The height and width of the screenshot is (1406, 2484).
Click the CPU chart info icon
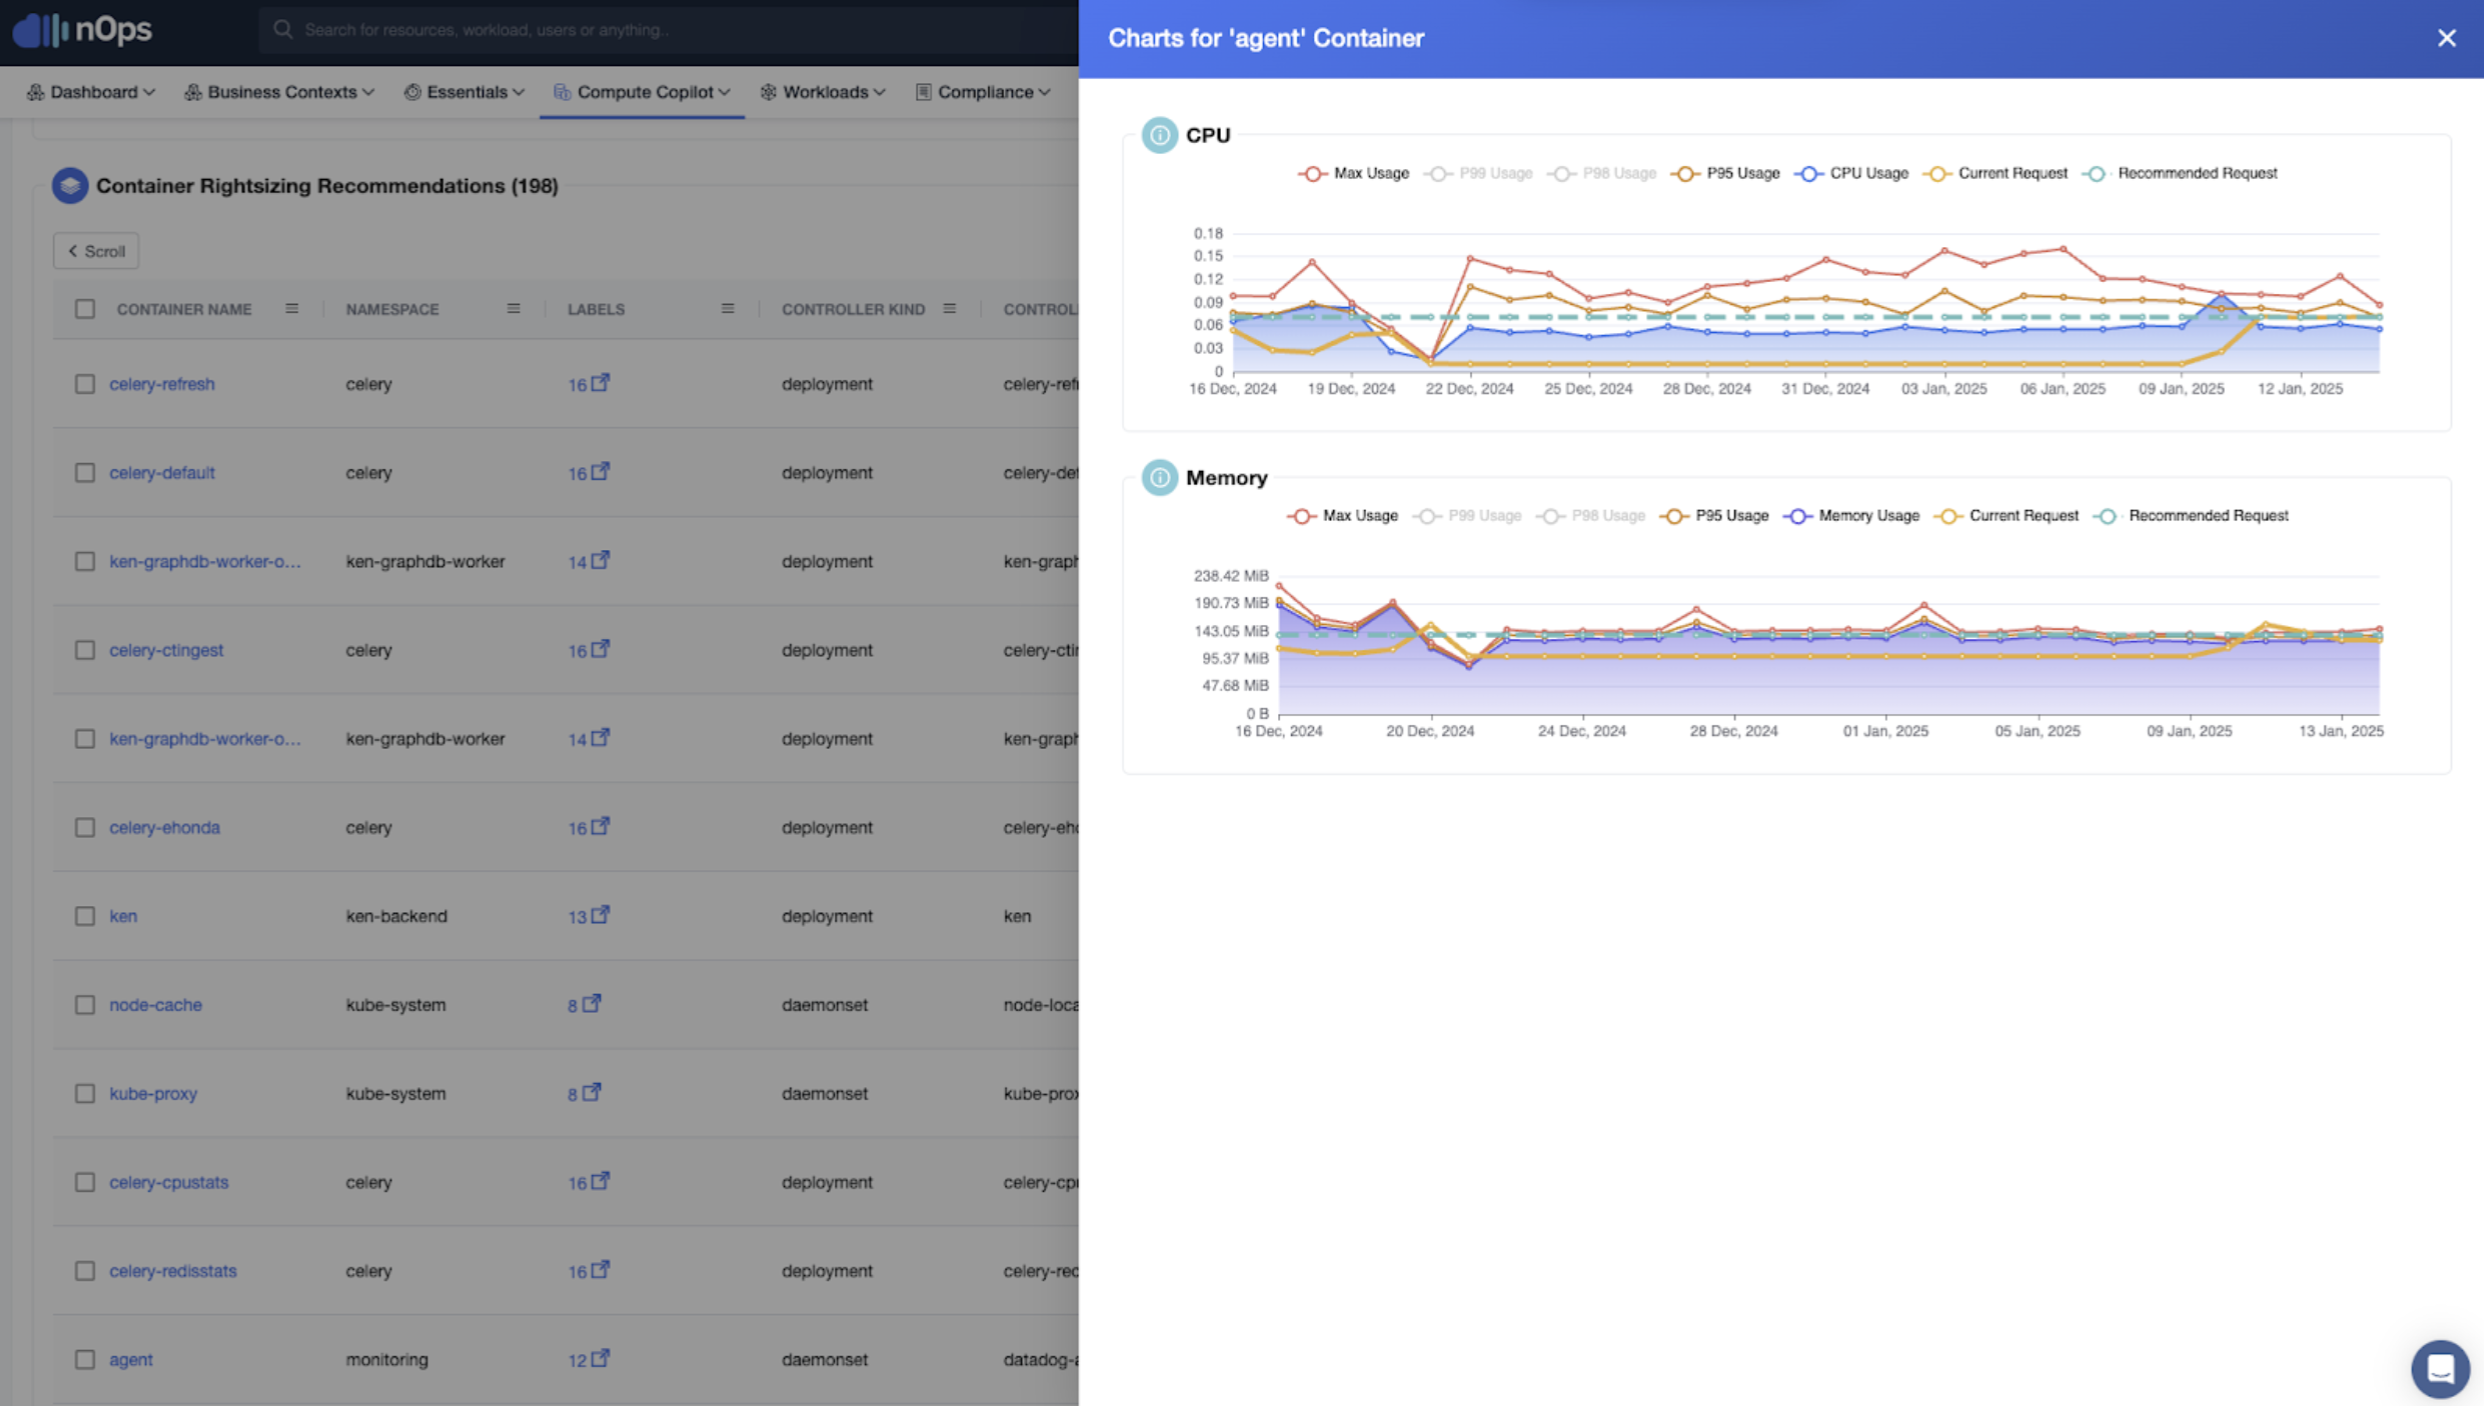pos(1159,135)
